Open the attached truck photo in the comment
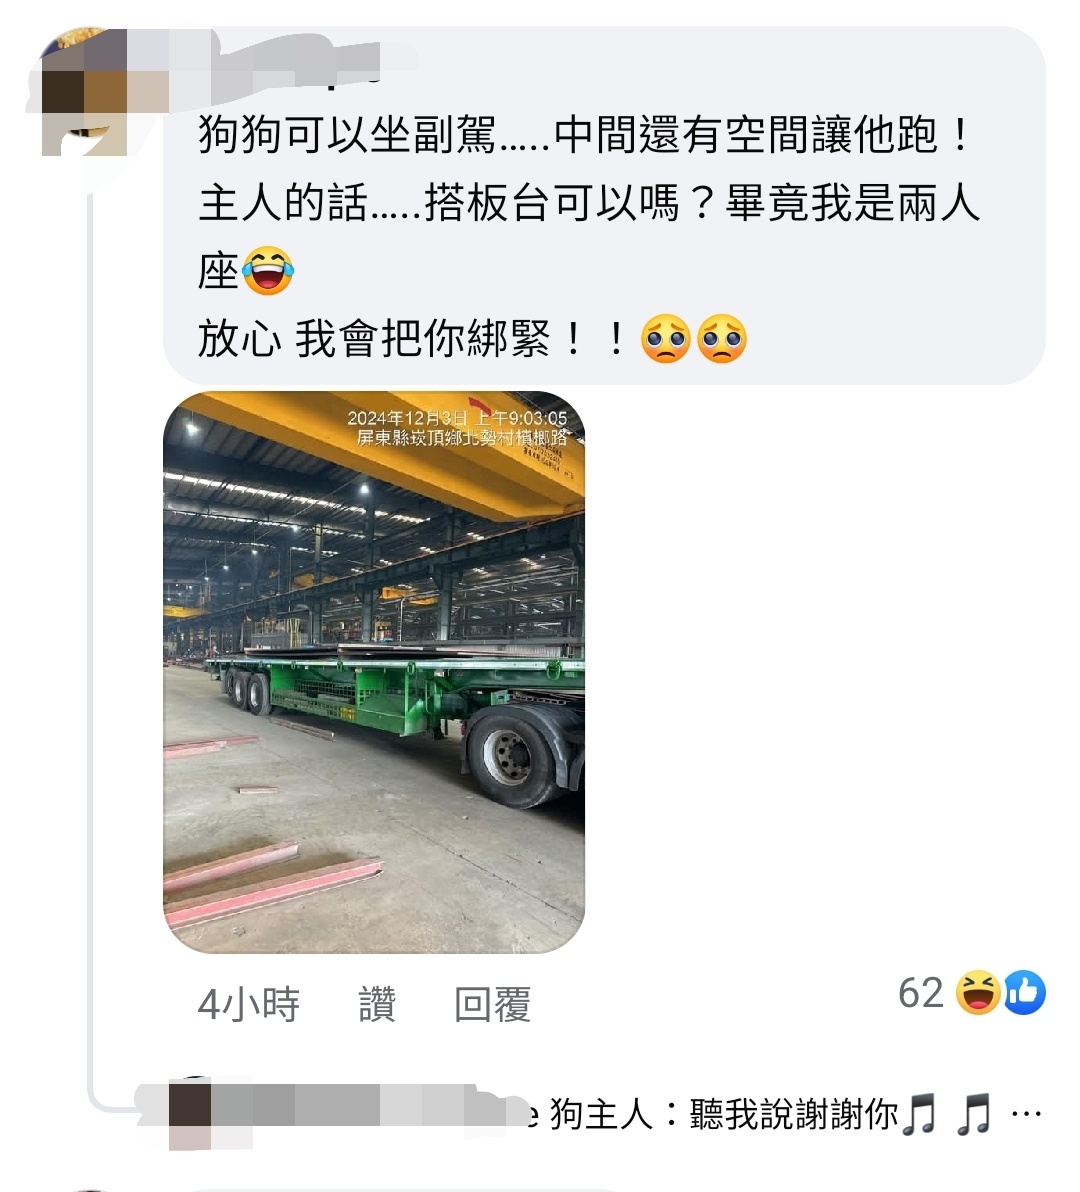Image resolution: width=1080 pixels, height=1192 pixels. 374,672
